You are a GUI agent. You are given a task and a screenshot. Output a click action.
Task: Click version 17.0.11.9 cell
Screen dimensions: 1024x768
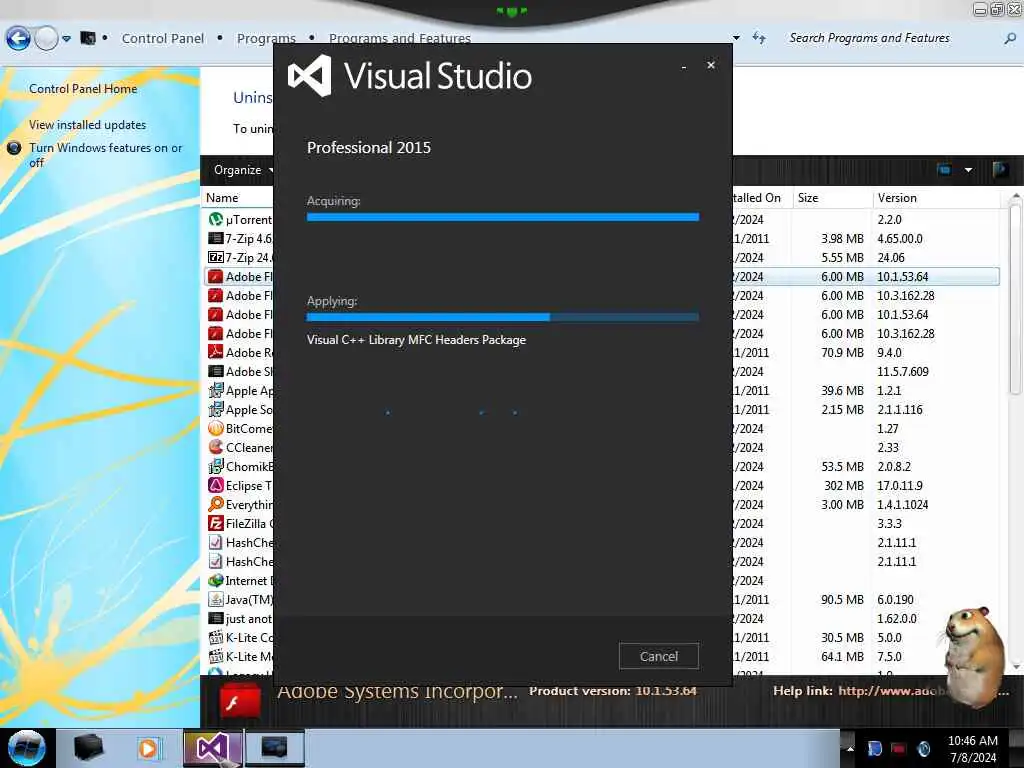point(899,486)
